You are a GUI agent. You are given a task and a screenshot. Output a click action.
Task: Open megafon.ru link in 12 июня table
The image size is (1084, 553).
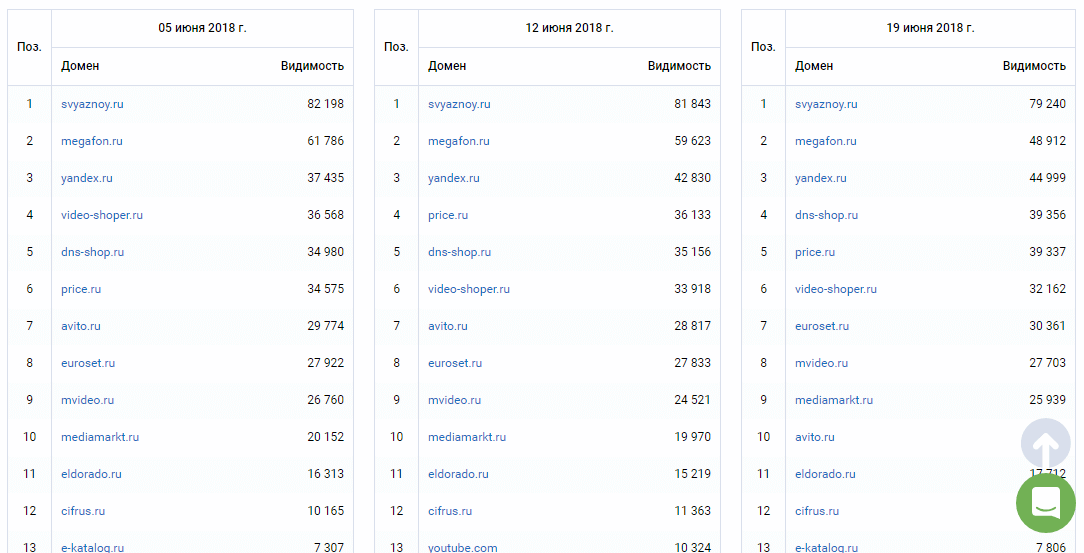coord(458,141)
